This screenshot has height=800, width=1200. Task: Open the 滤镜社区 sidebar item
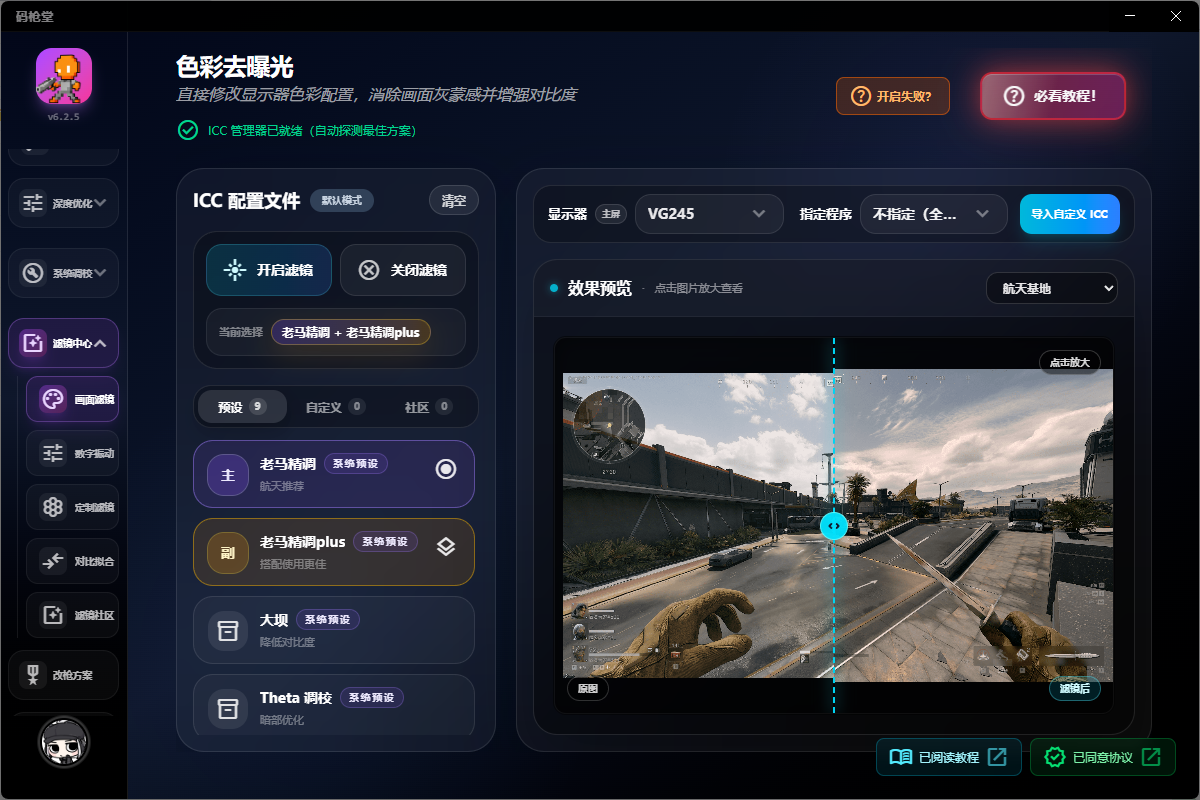pyautogui.click(x=73, y=615)
